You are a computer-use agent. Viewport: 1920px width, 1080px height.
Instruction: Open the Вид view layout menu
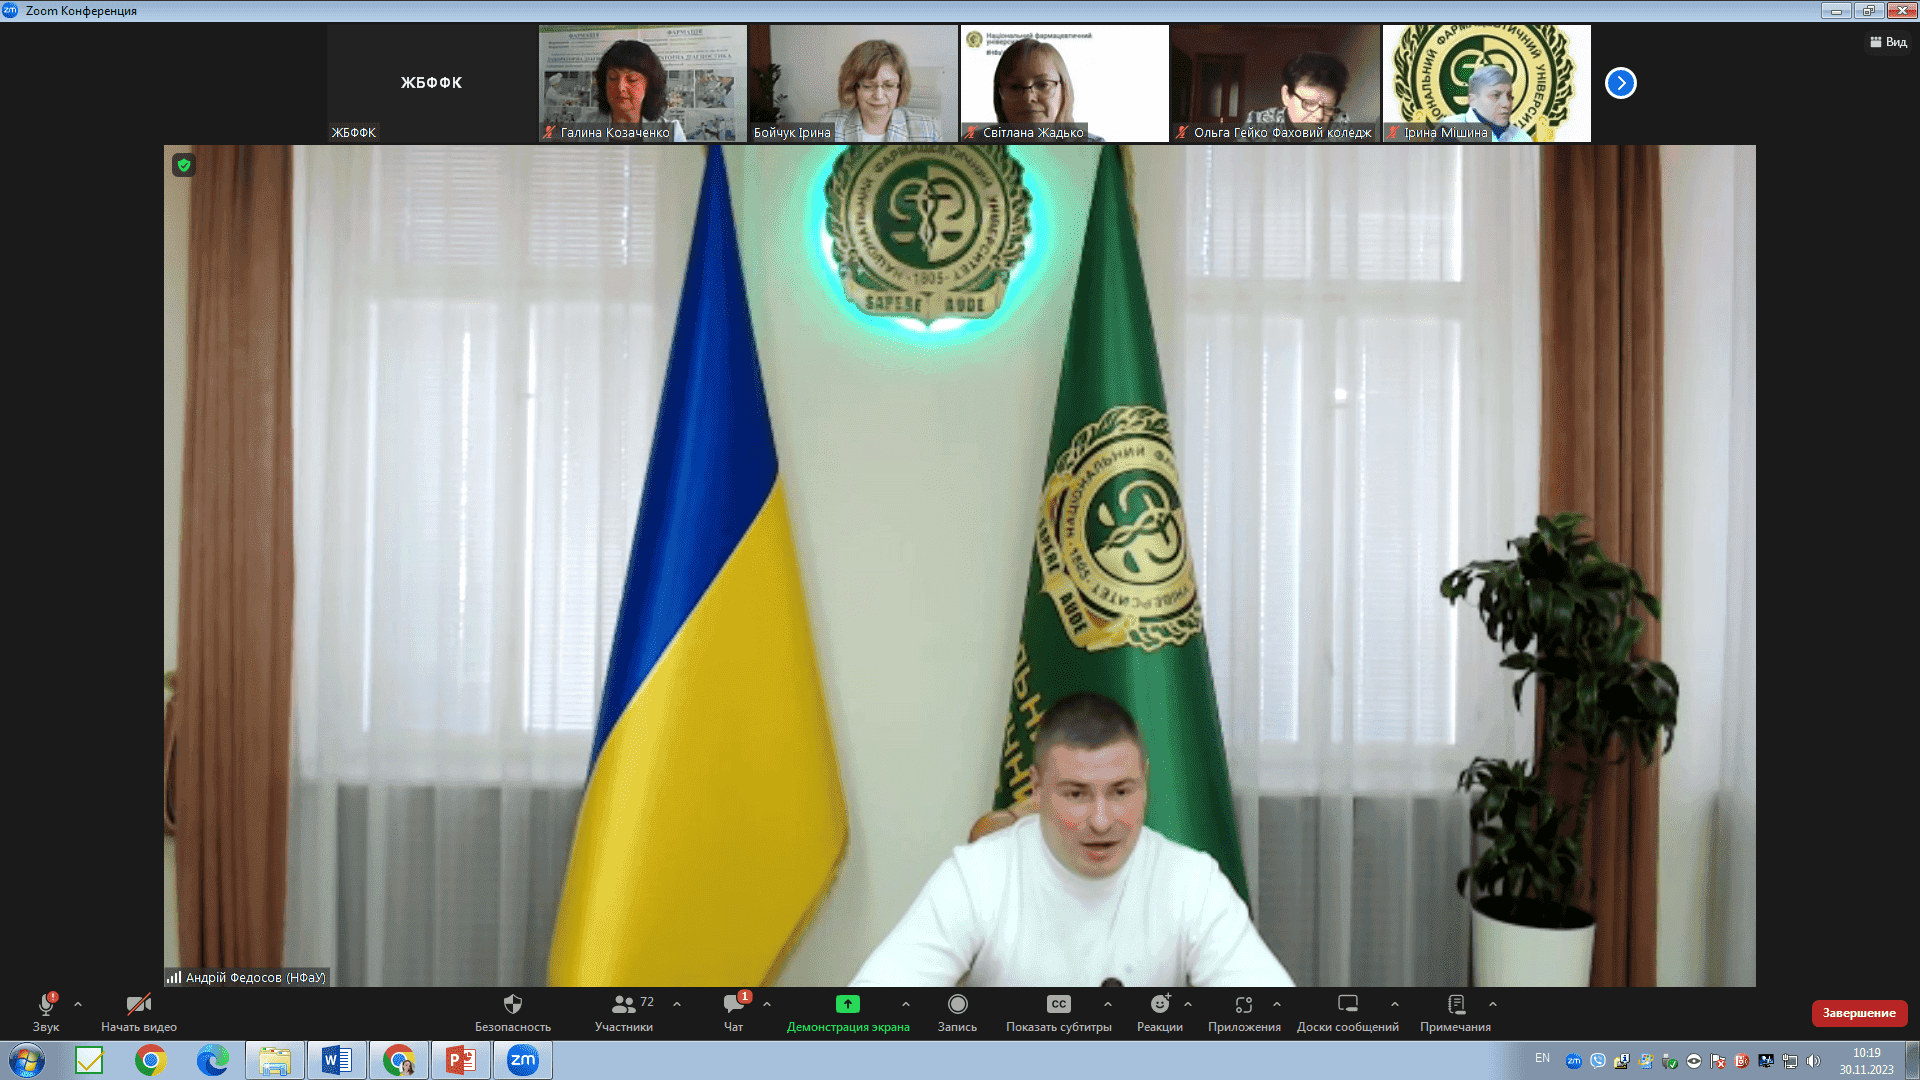coord(1889,42)
